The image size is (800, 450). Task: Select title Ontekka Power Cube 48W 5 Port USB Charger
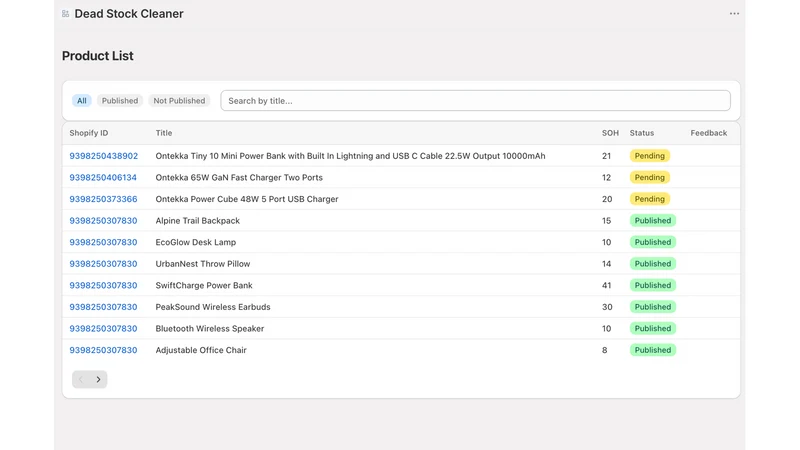coord(247,199)
